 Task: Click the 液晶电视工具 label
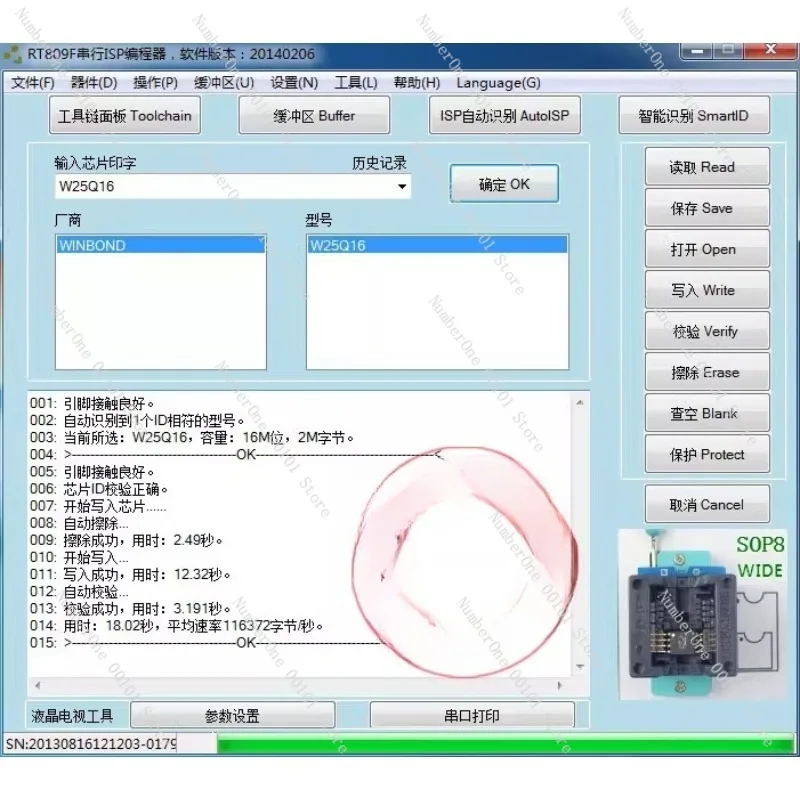[72, 716]
